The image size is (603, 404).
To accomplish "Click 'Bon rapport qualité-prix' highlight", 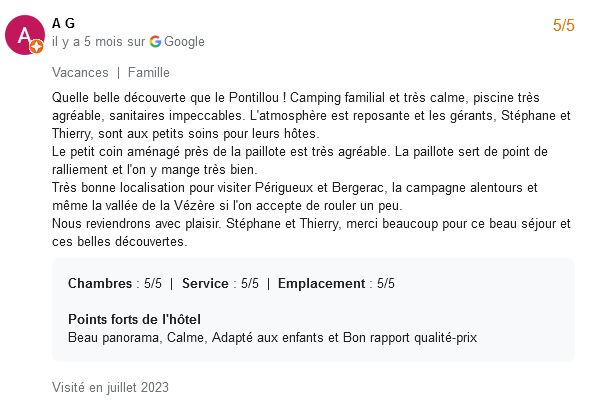I will tap(410, 337).
